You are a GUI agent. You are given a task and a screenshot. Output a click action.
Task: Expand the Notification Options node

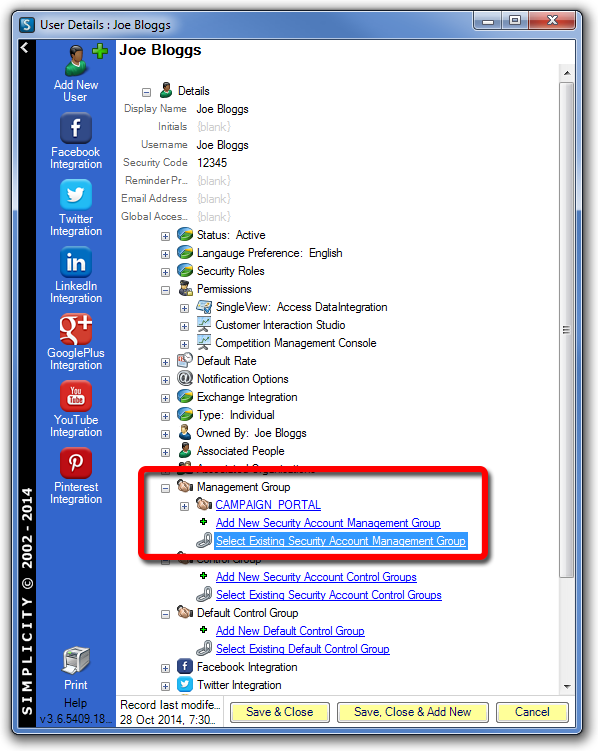pyautogui.click(x=165, y=380)
